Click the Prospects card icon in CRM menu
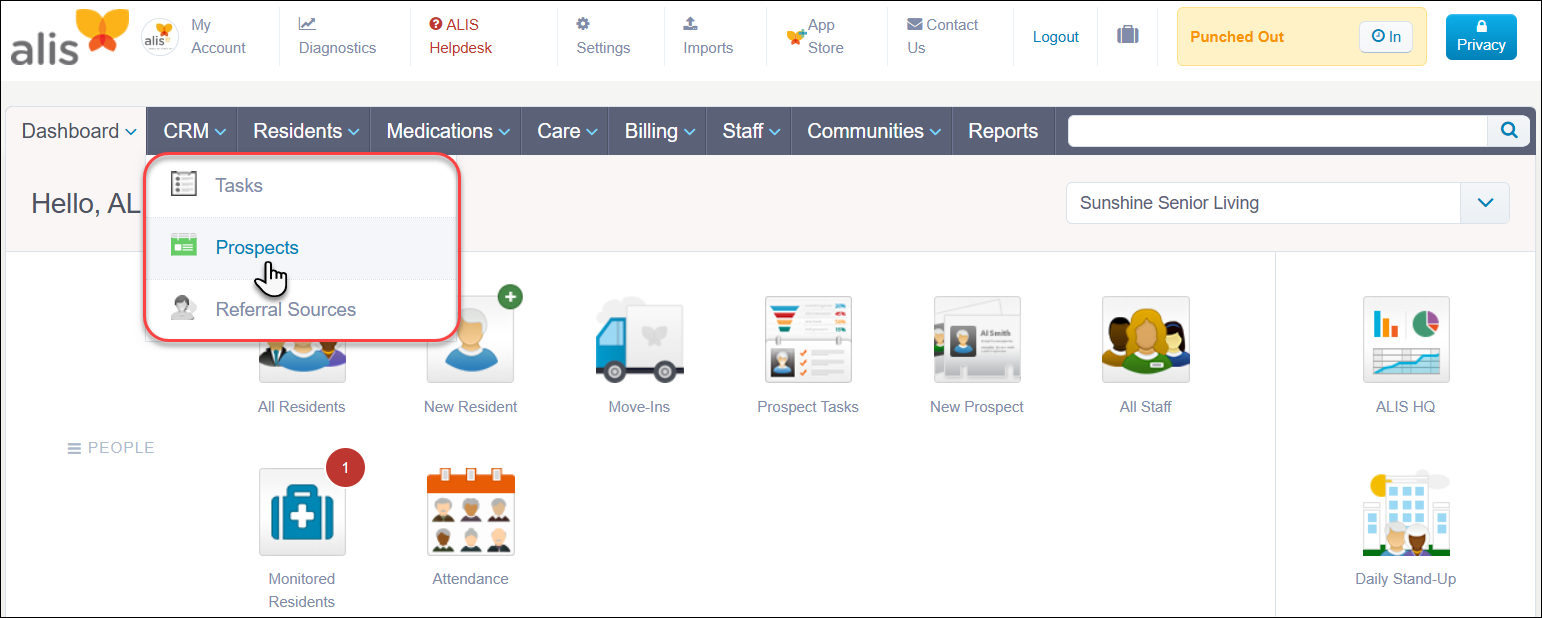Screen dimensions: 1542x618 tap(183, 247)
